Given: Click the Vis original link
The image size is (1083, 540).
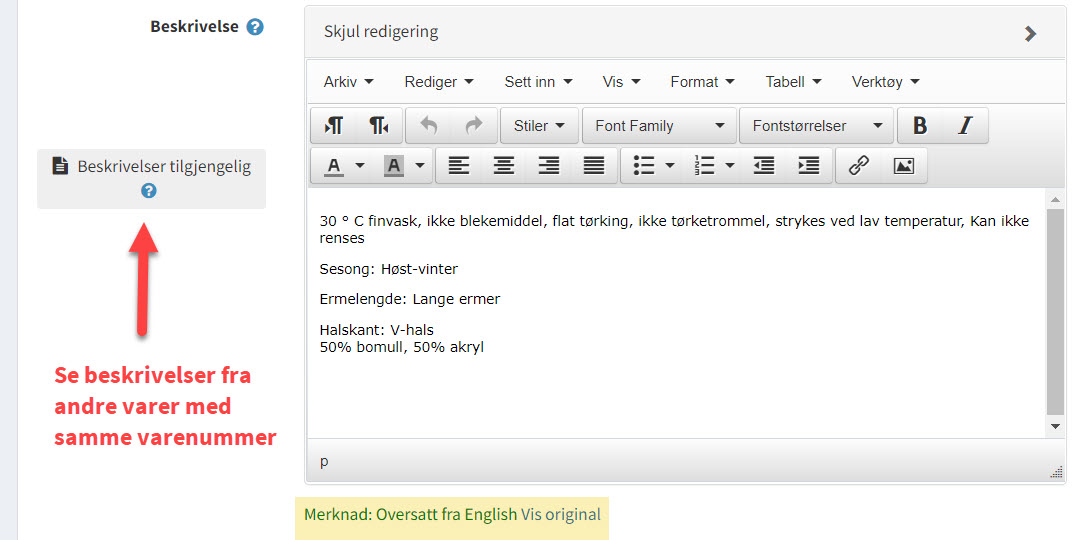Looking at the screenshot, I should coord(561,515).
